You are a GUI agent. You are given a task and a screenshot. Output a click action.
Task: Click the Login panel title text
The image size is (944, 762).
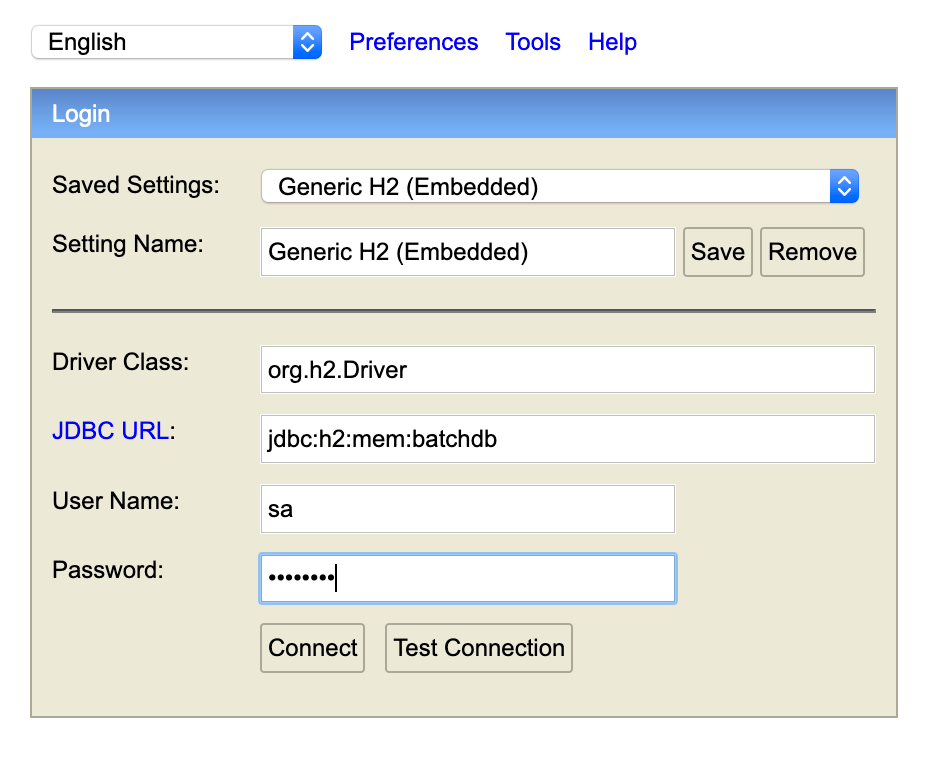81,114
